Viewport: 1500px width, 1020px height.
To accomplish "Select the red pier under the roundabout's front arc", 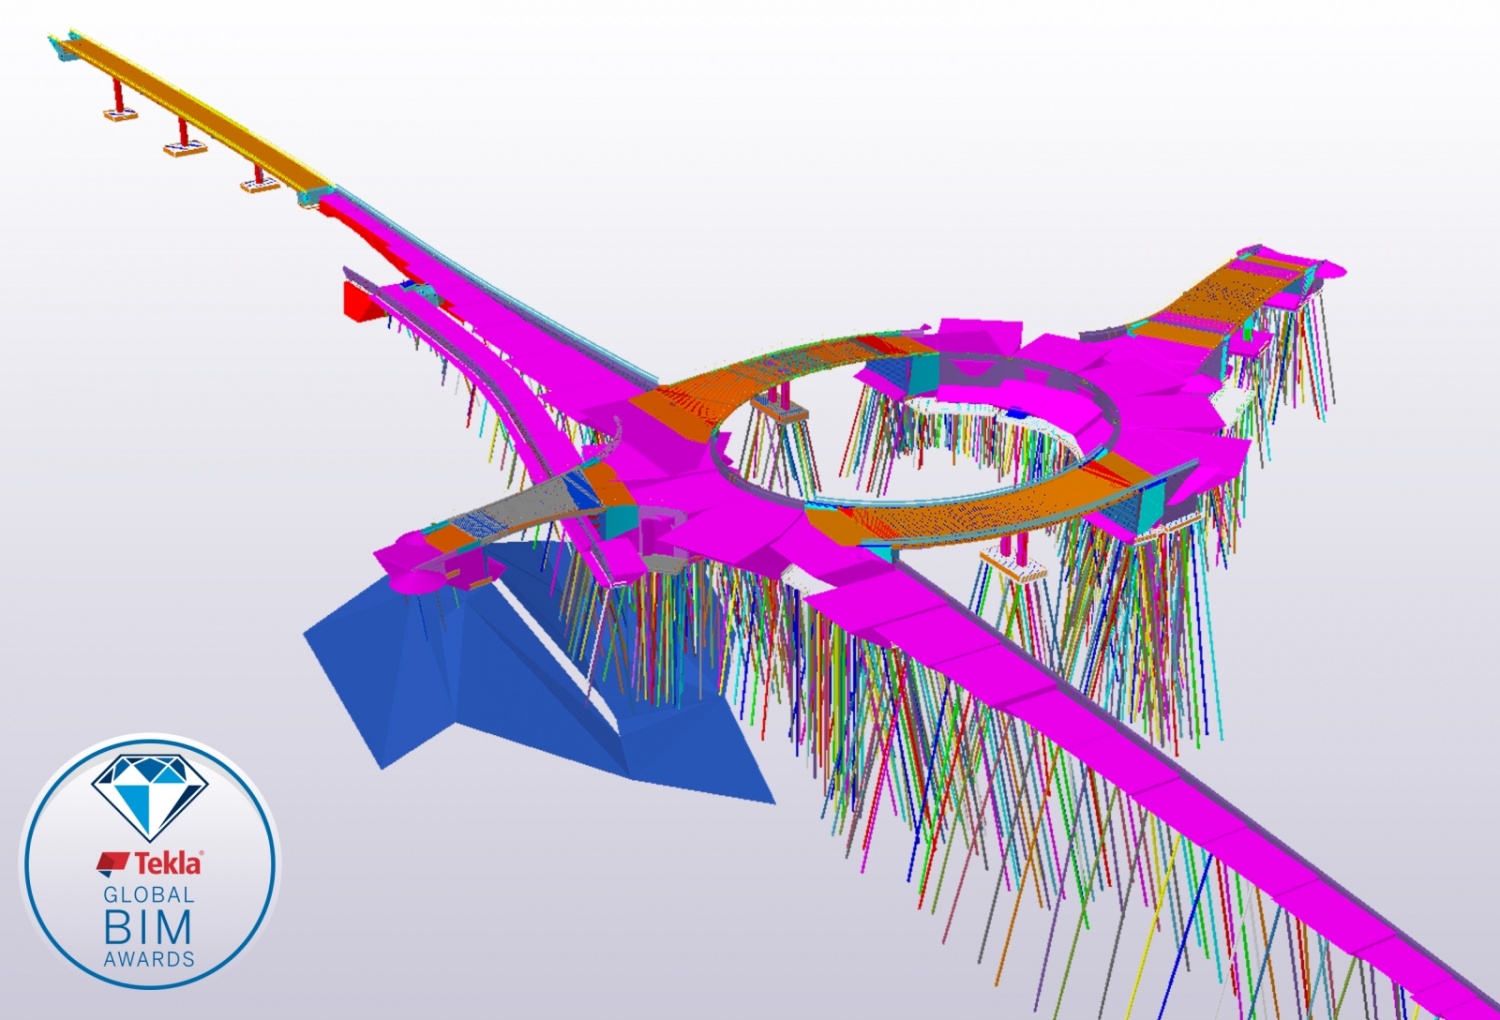I will (x=1020, y=548).
